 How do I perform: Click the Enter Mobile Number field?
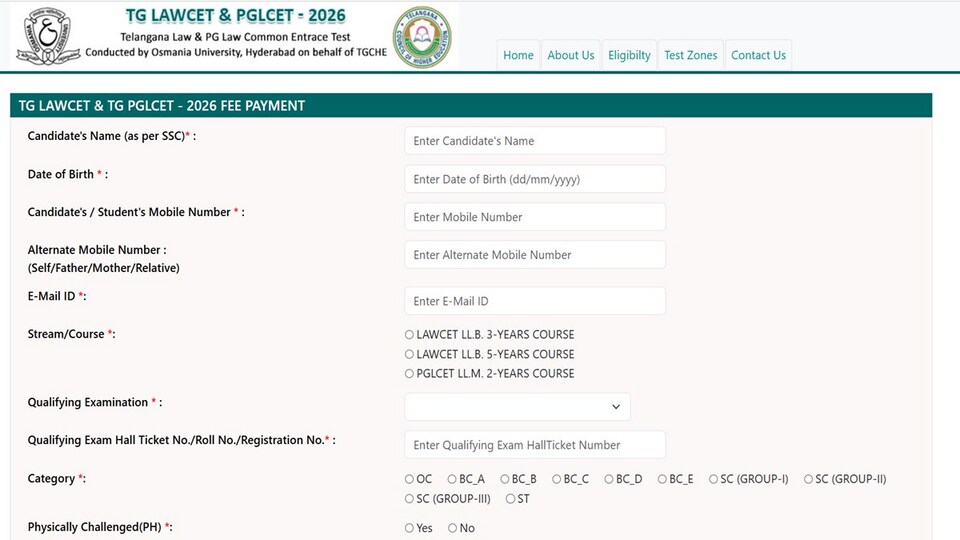535,217
